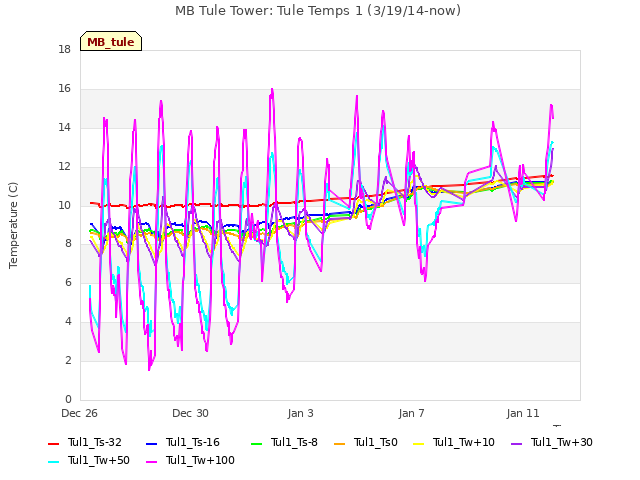Click the Jan 7 x-axis tick label
The height and width of the screenshot is (480, 640).
[x=411, y=413]
